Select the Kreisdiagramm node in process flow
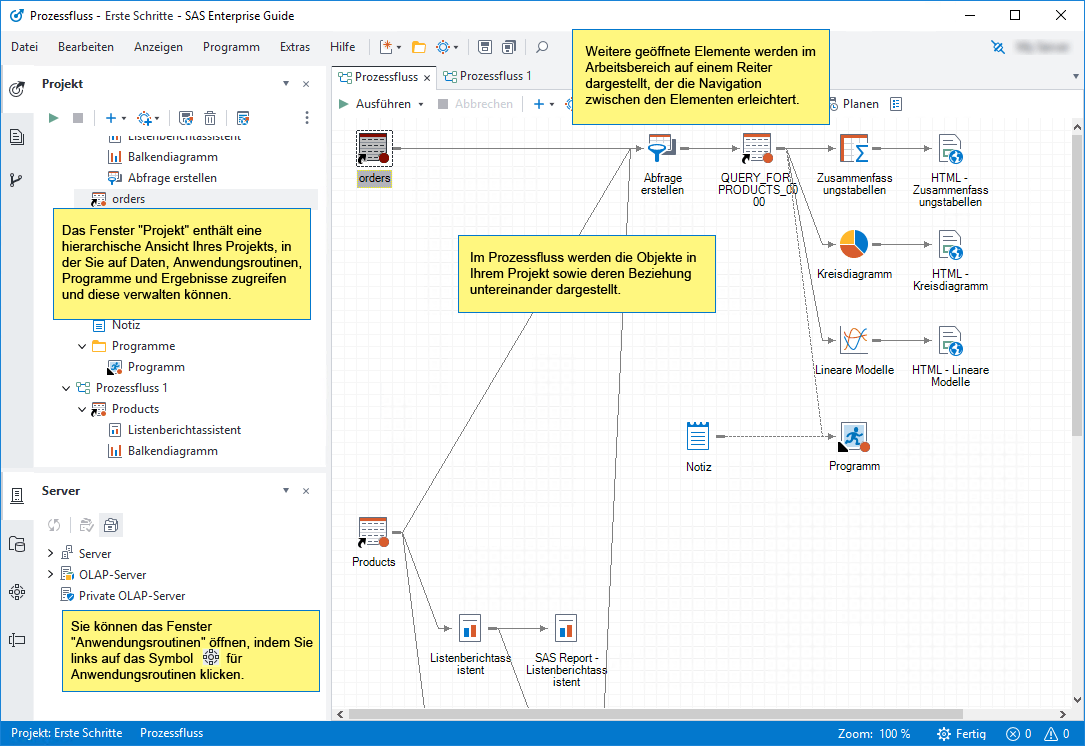 pos(854,254)
